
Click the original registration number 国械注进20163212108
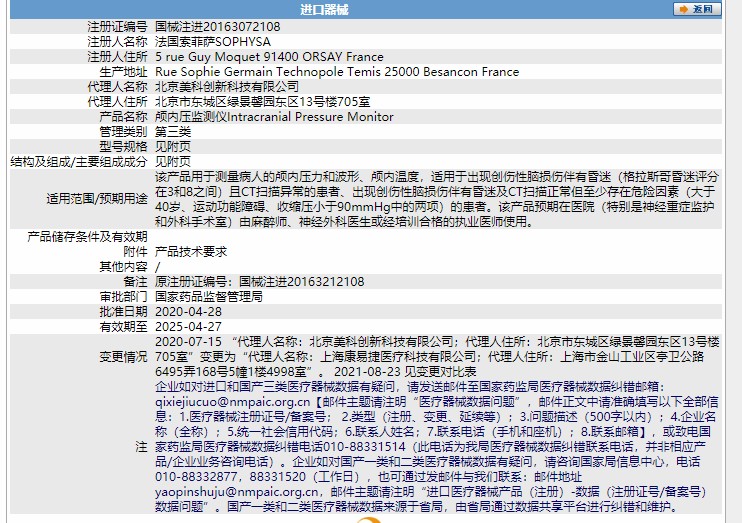point(302,282)
